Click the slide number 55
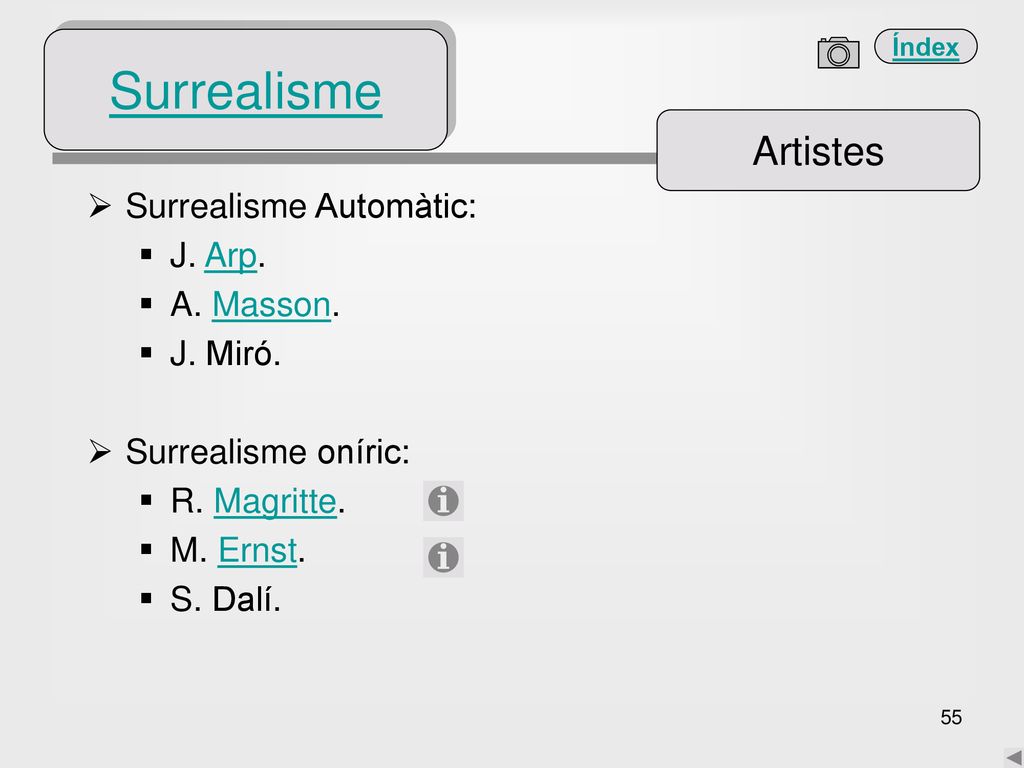The height and width of the screenshot is (768, 1024). pos(951,717)
